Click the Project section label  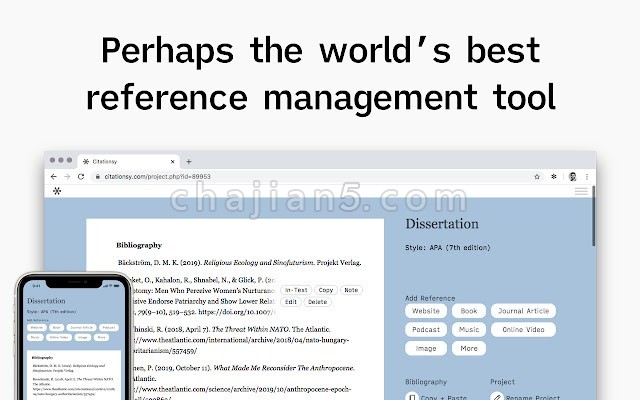click(502, 382)
